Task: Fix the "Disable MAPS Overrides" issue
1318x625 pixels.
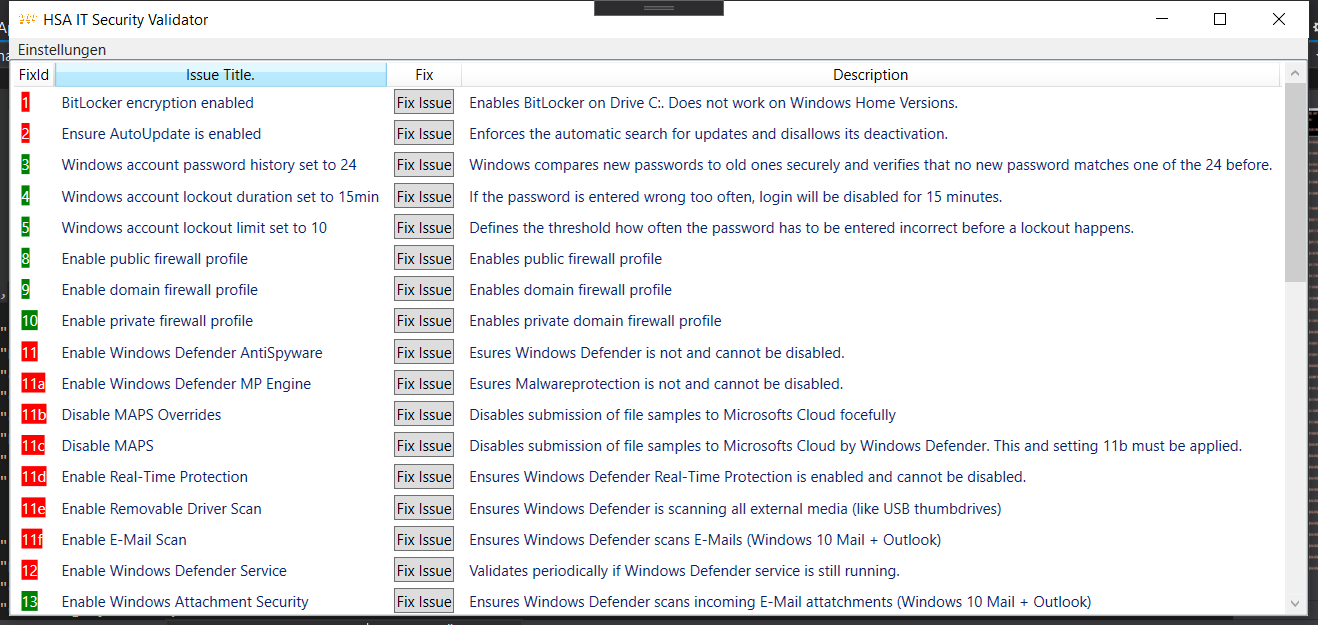Action: click(x=423, y=413)
